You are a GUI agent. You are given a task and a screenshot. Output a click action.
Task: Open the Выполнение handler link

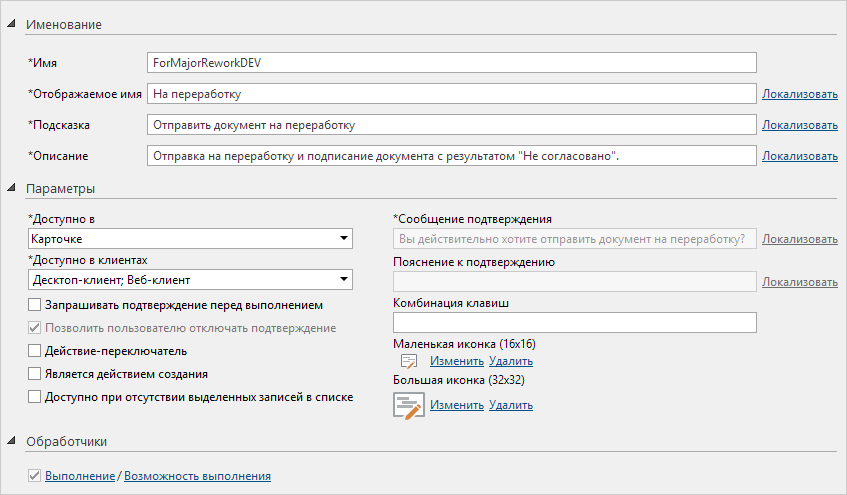point(80,476)
